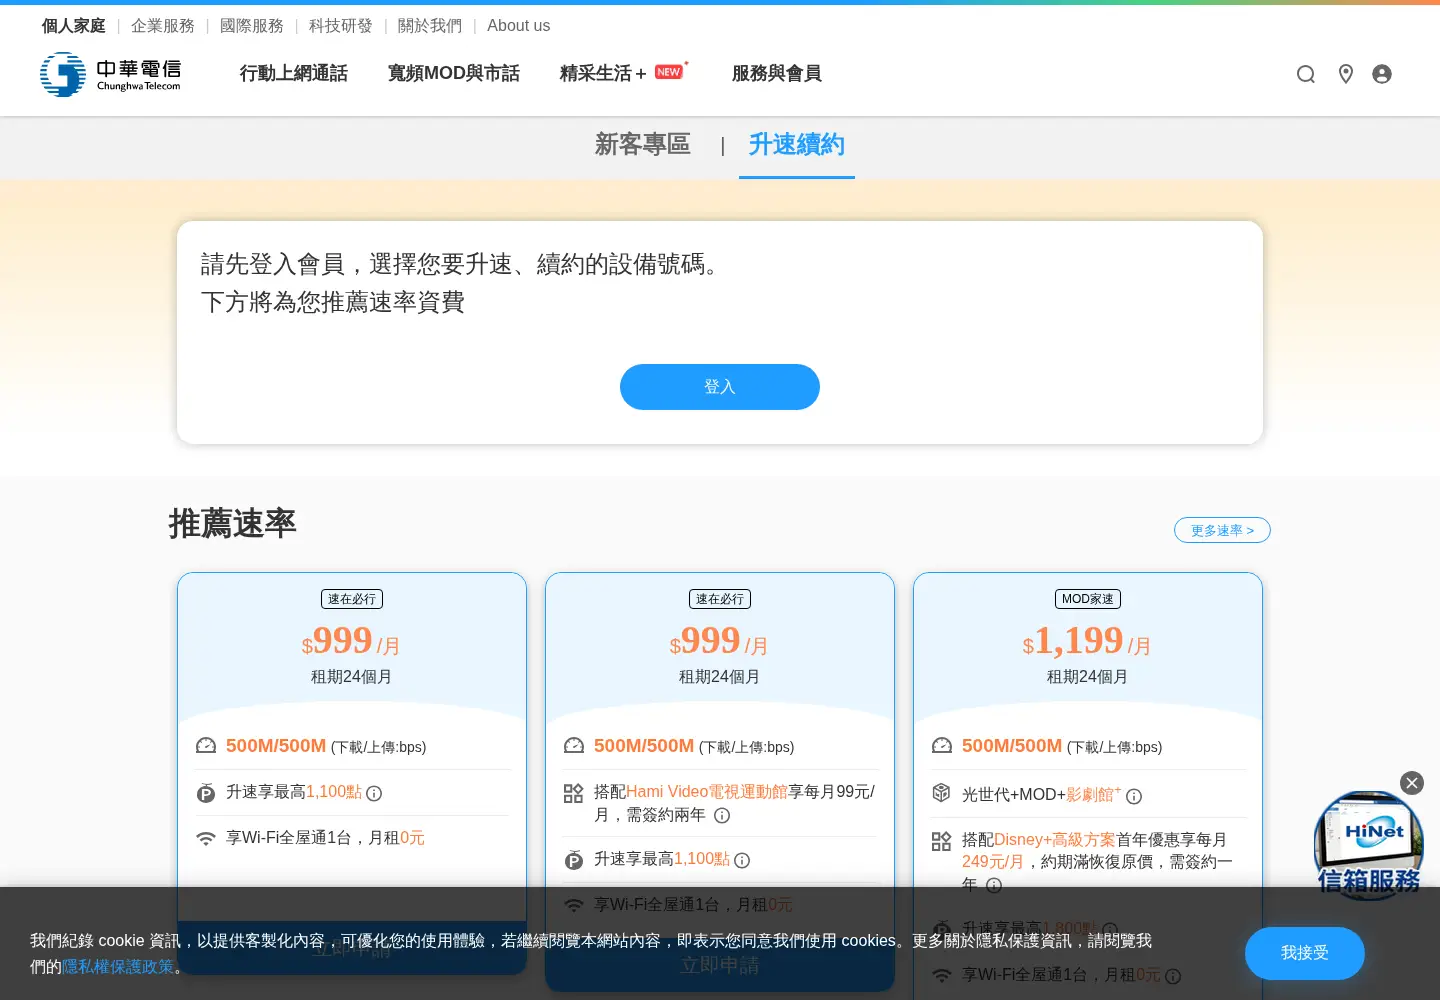Open the HiNet 信箱服務 floating banner
The width and height of the screenshot is (1440, 1000).
tap(1368, 846)
